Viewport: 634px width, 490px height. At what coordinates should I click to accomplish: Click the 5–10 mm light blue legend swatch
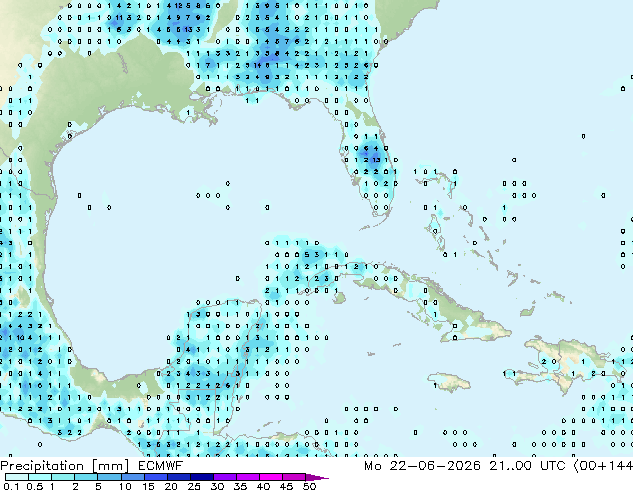point(109,477)
